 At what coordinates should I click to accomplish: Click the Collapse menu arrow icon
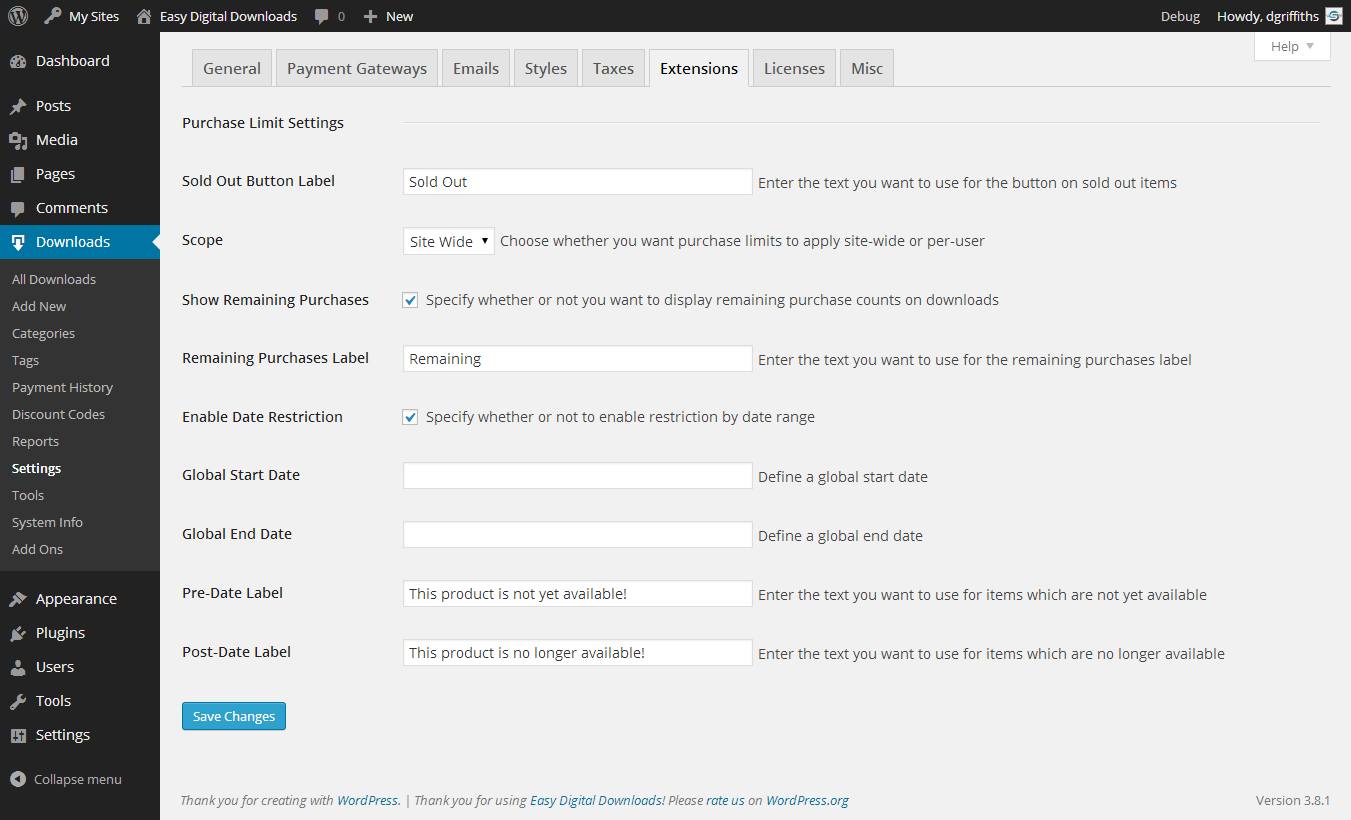(x=18, y=779)
